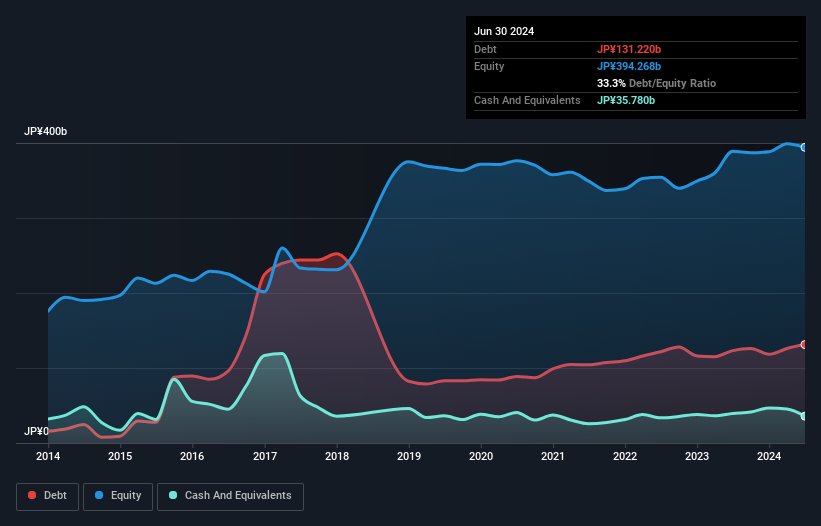Click the tooltip's Cash And Equivalents label

[x=527, y=100]
